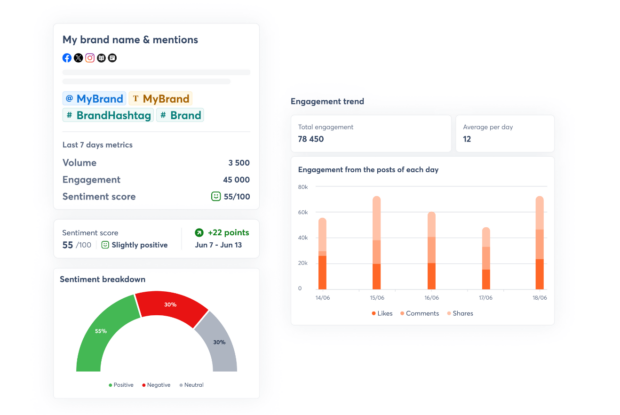Click the orange T MyBrand keyword tag
The width and height of the screenshot is (620, 415).
click(x=159, y=99)
